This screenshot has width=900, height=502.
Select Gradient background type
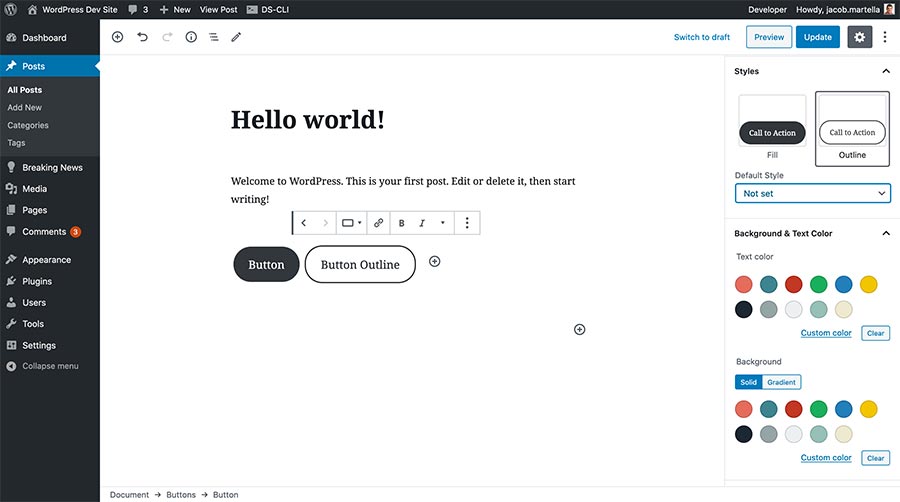click(781, 382)
